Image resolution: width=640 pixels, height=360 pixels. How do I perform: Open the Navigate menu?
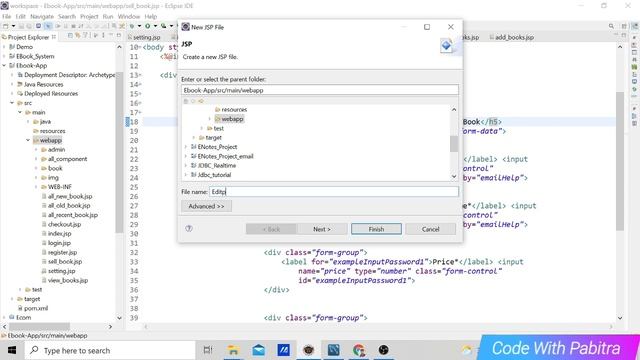pyautogui.click(x=42, y=16)
